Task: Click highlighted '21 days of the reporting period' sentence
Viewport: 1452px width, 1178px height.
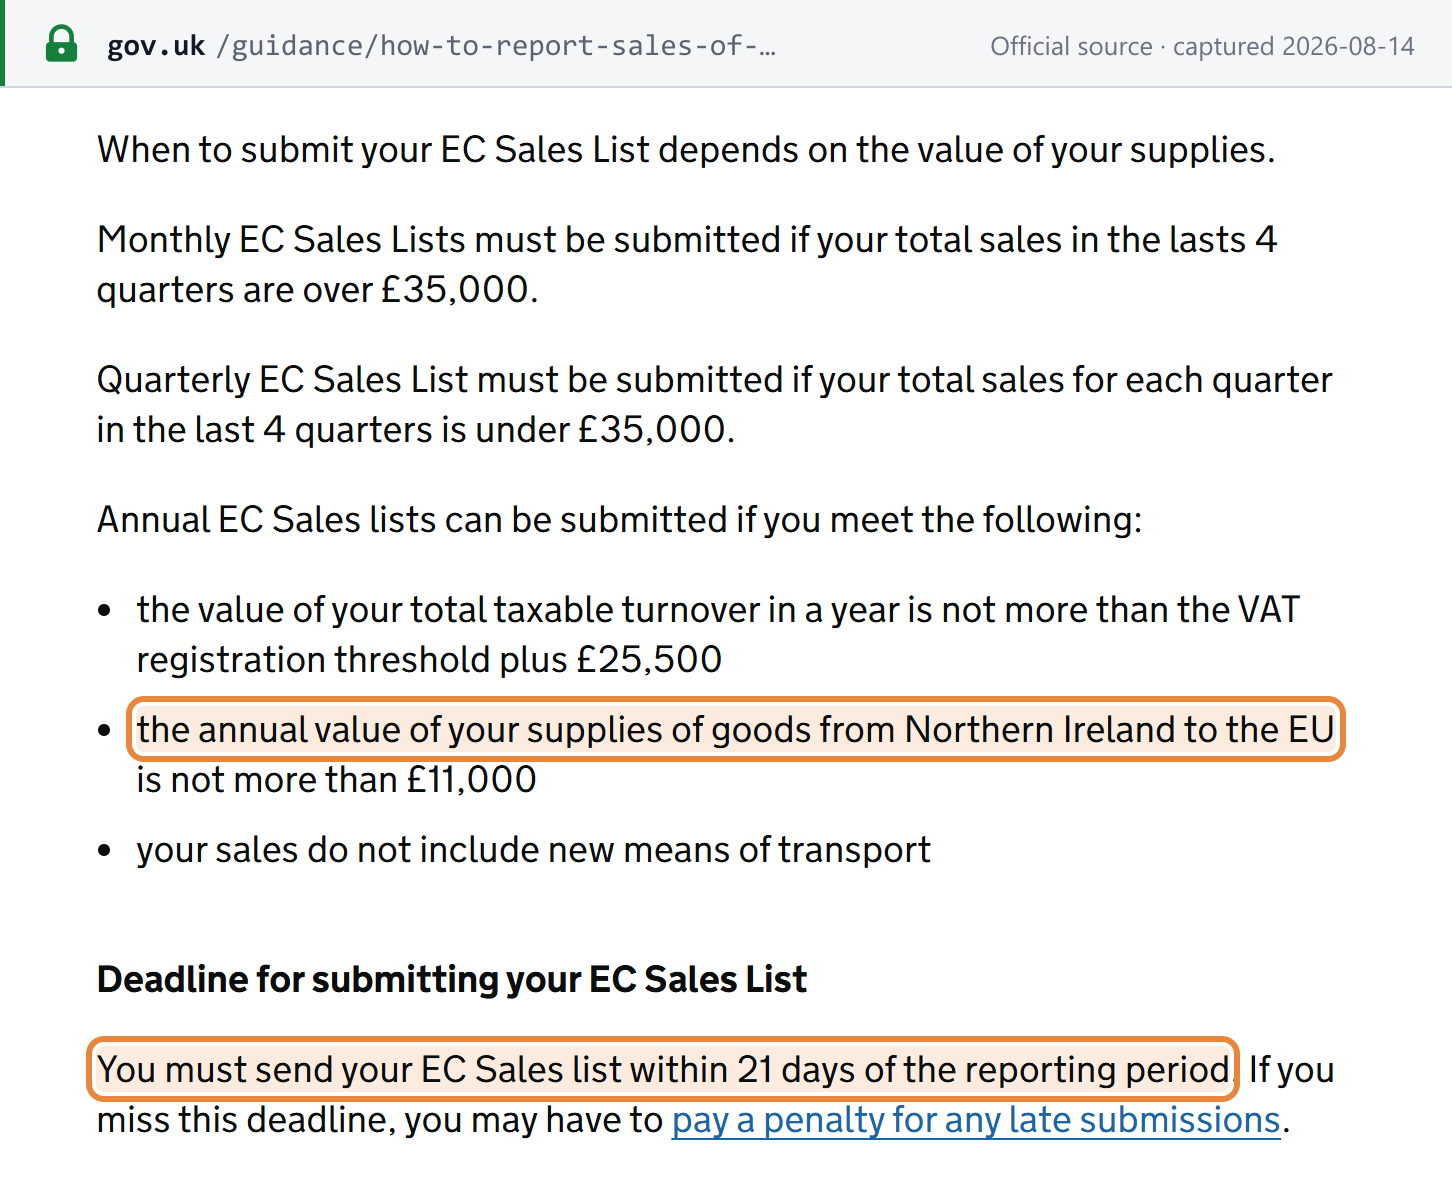Action: coord(663,1070)
